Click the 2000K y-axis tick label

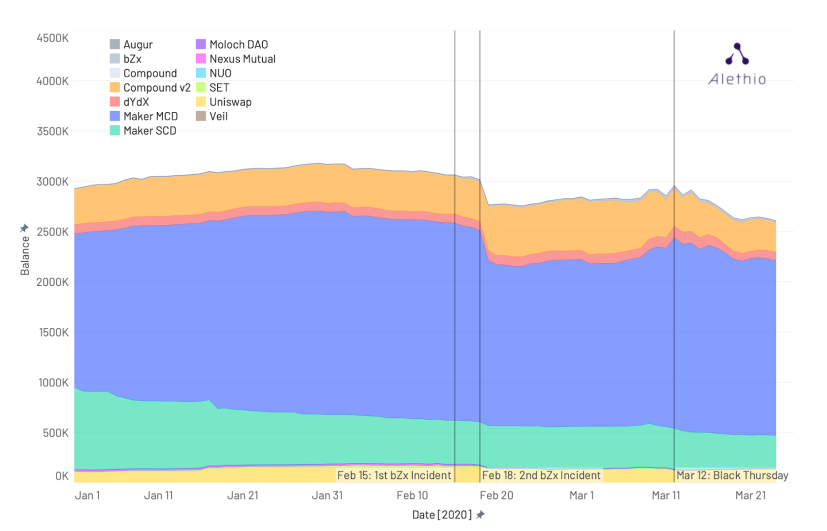53,282
